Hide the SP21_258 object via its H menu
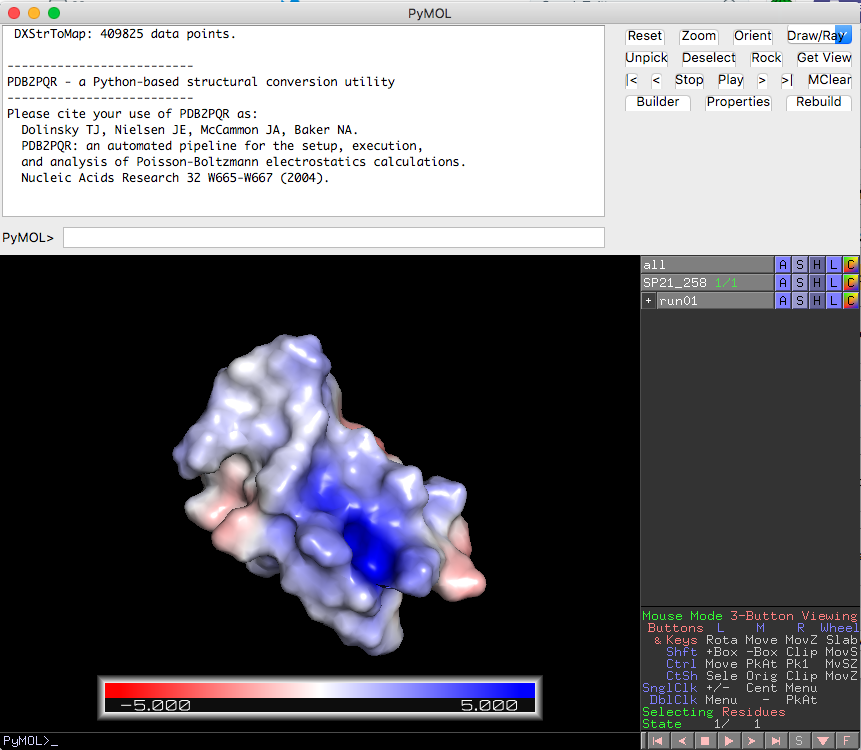Image resolution: width=861 pixels, height=750 pixels. click(818, 282)
